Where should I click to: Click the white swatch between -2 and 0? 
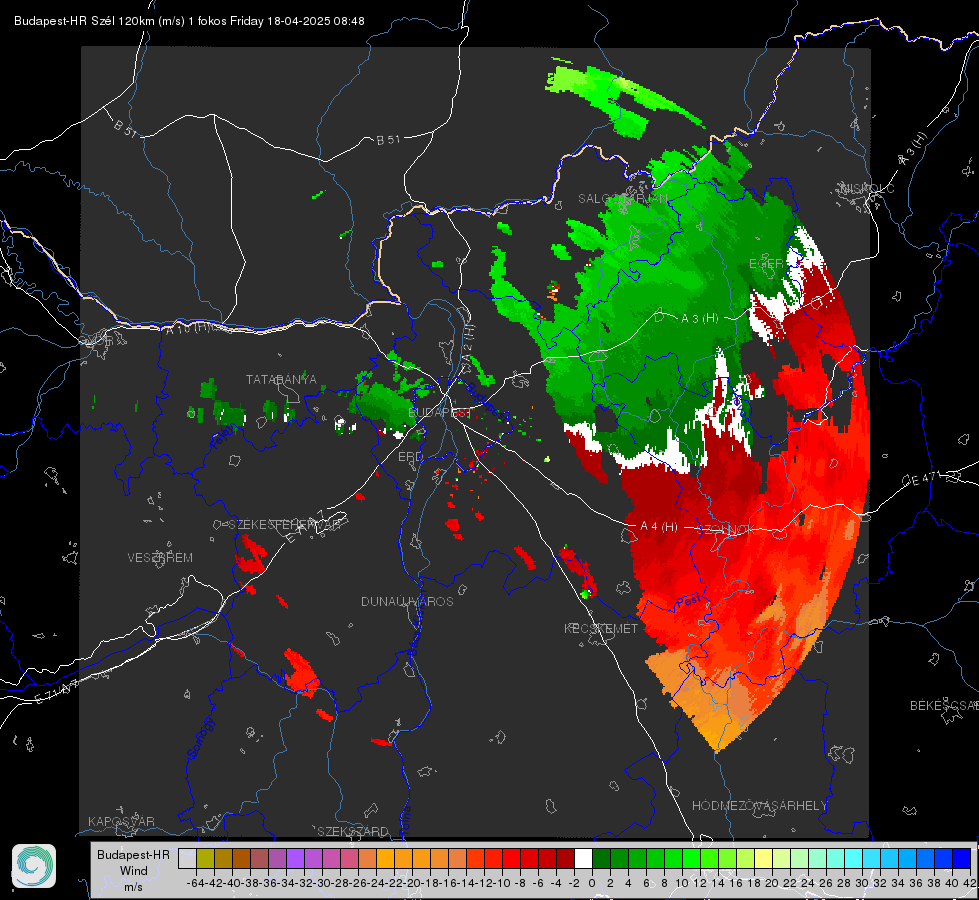coord(583,858)
